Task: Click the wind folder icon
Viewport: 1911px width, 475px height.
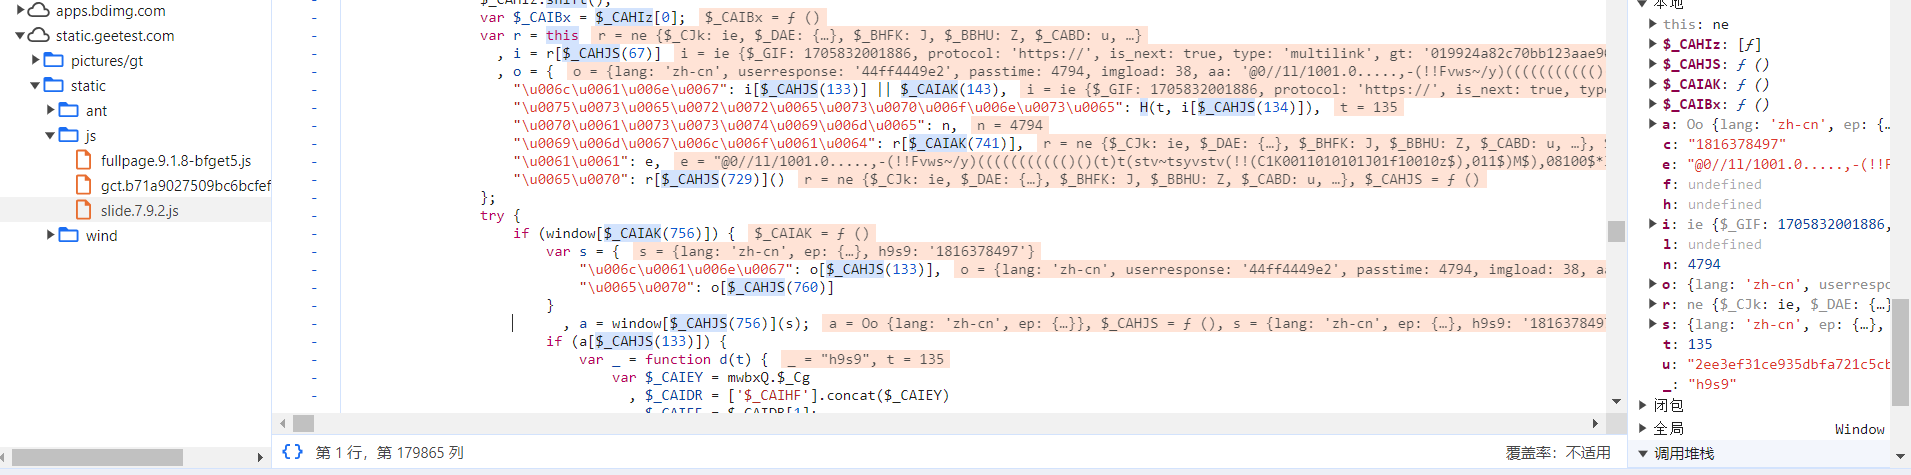Action: coord(69,235)
